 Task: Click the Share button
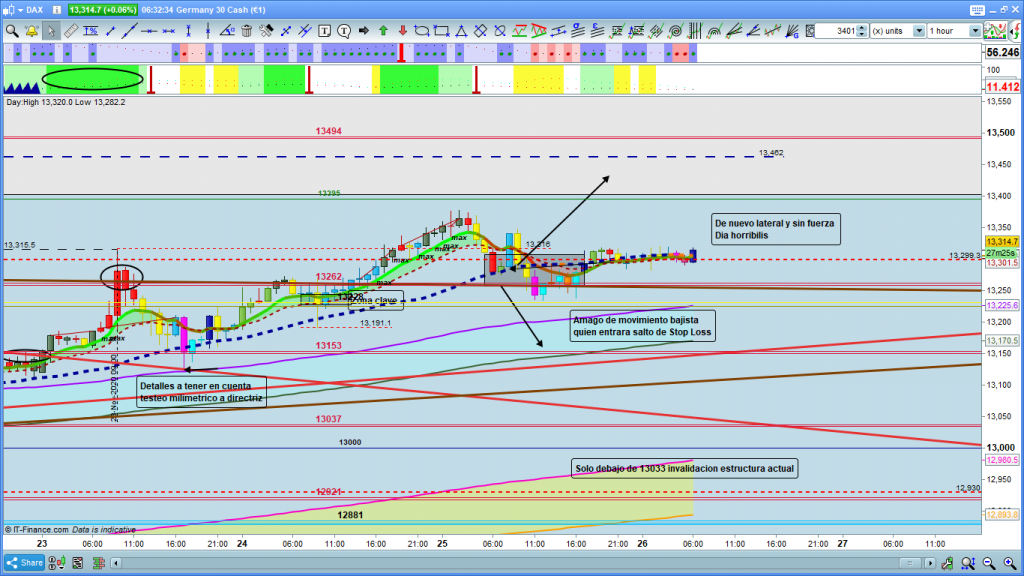click(x=29, y=562)
